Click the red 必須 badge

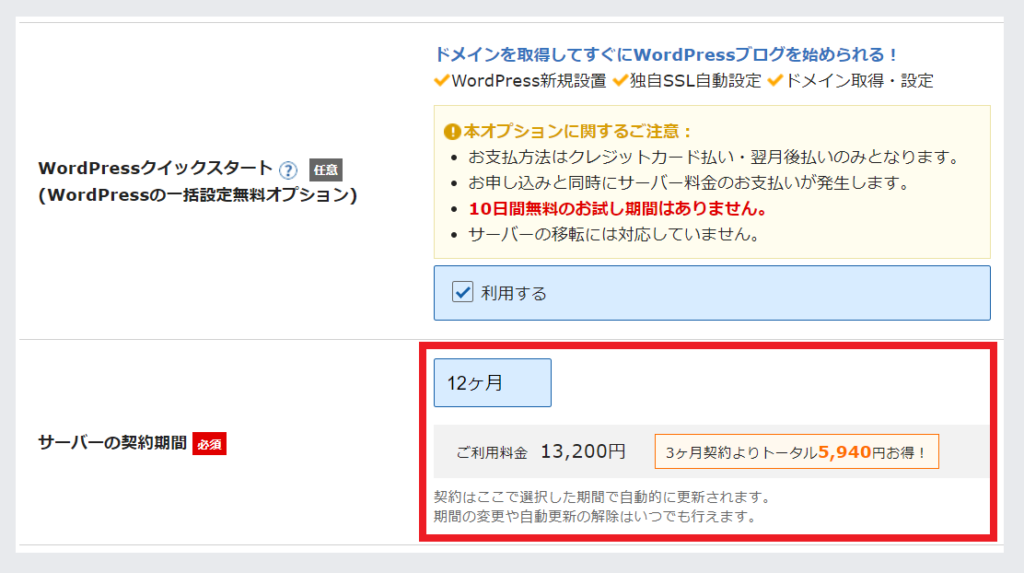pos(209,444)
